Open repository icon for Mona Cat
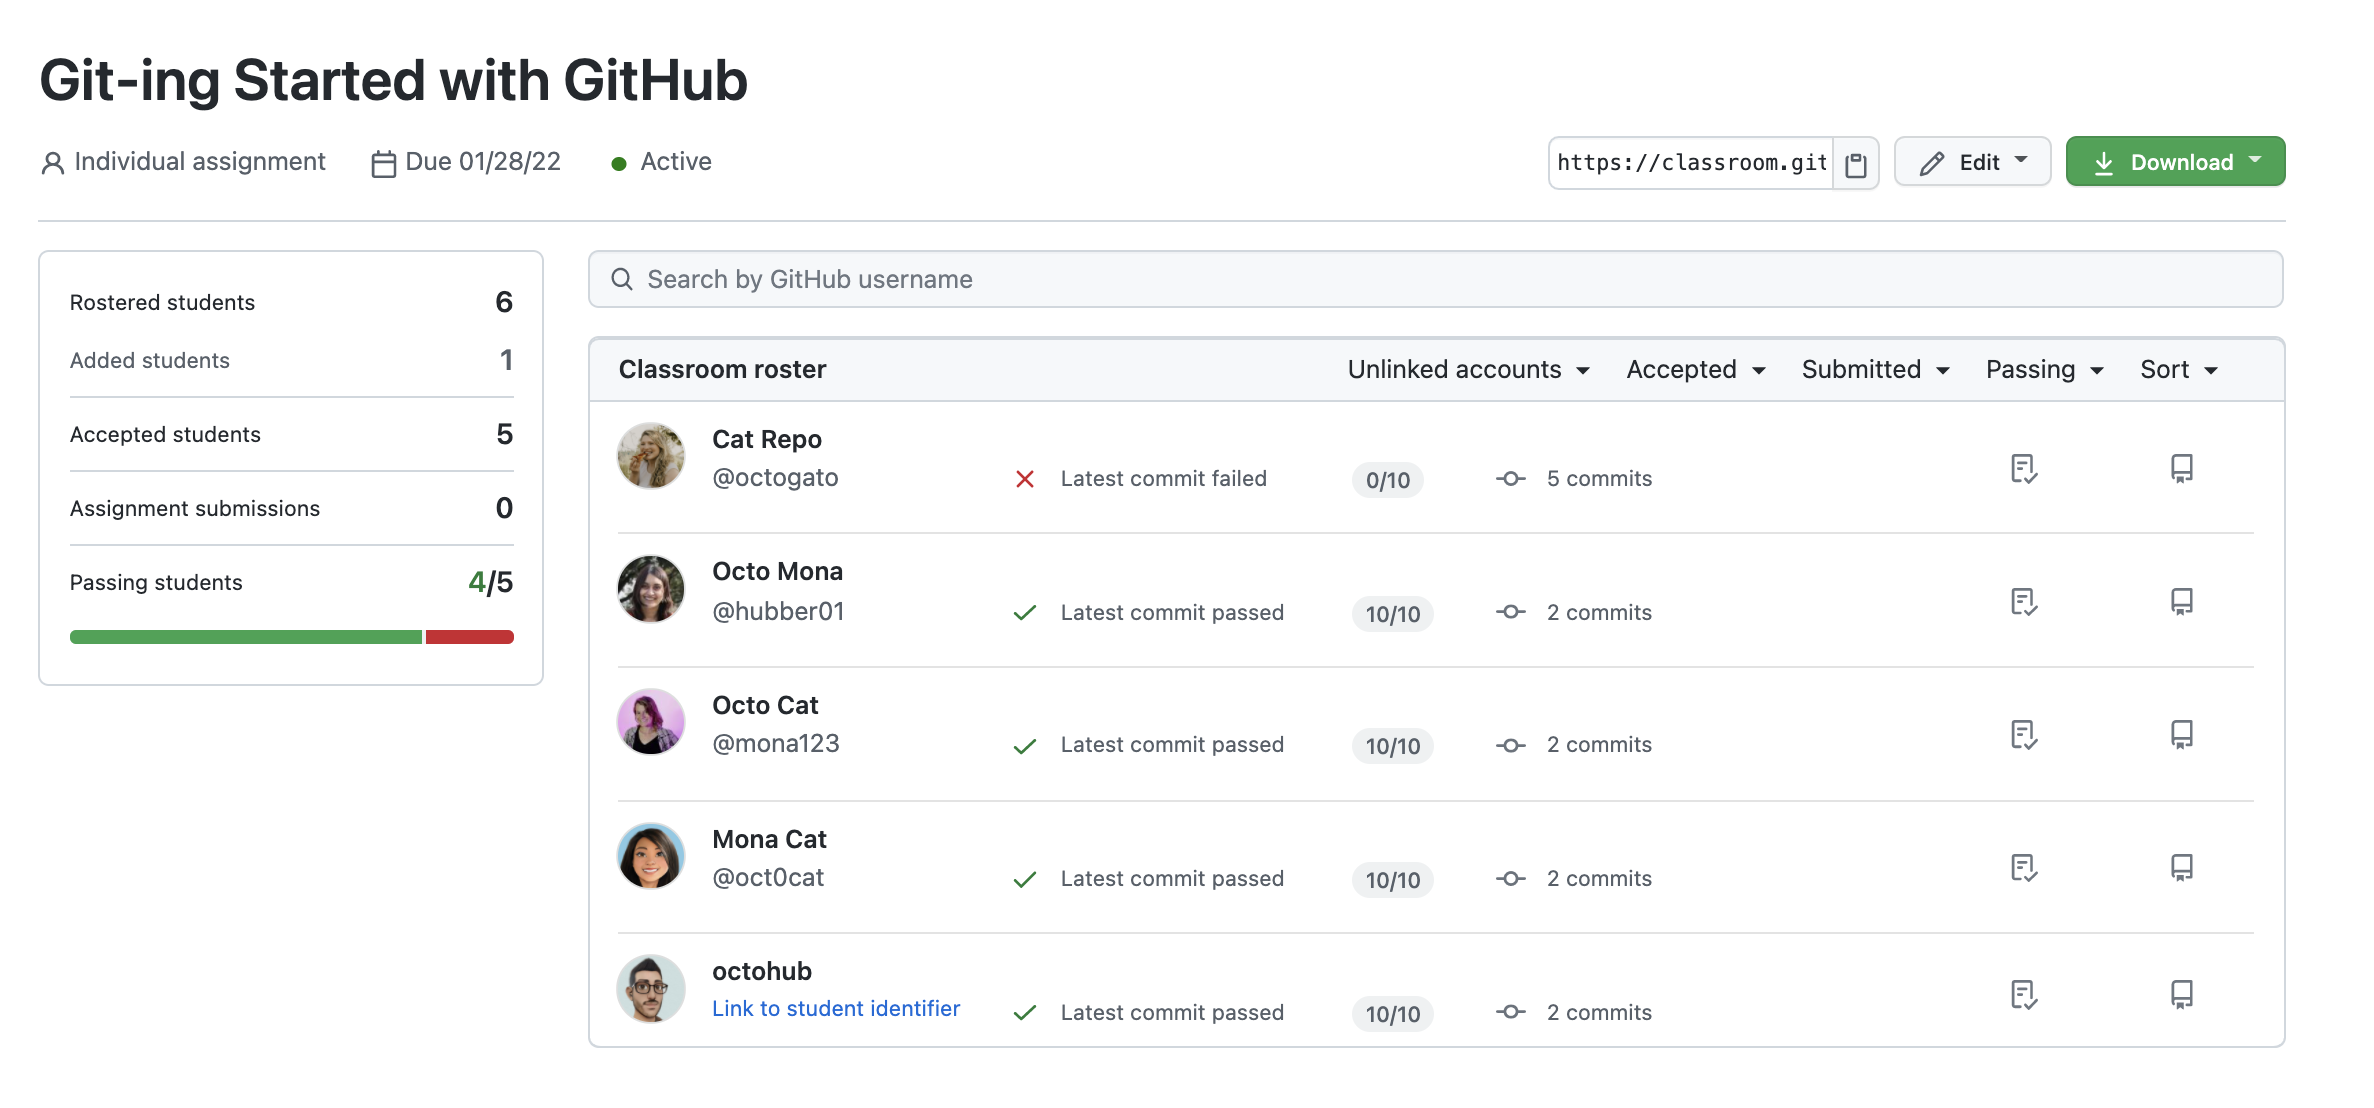Screen dimensions: 2374x1108 pos(2182,868)
